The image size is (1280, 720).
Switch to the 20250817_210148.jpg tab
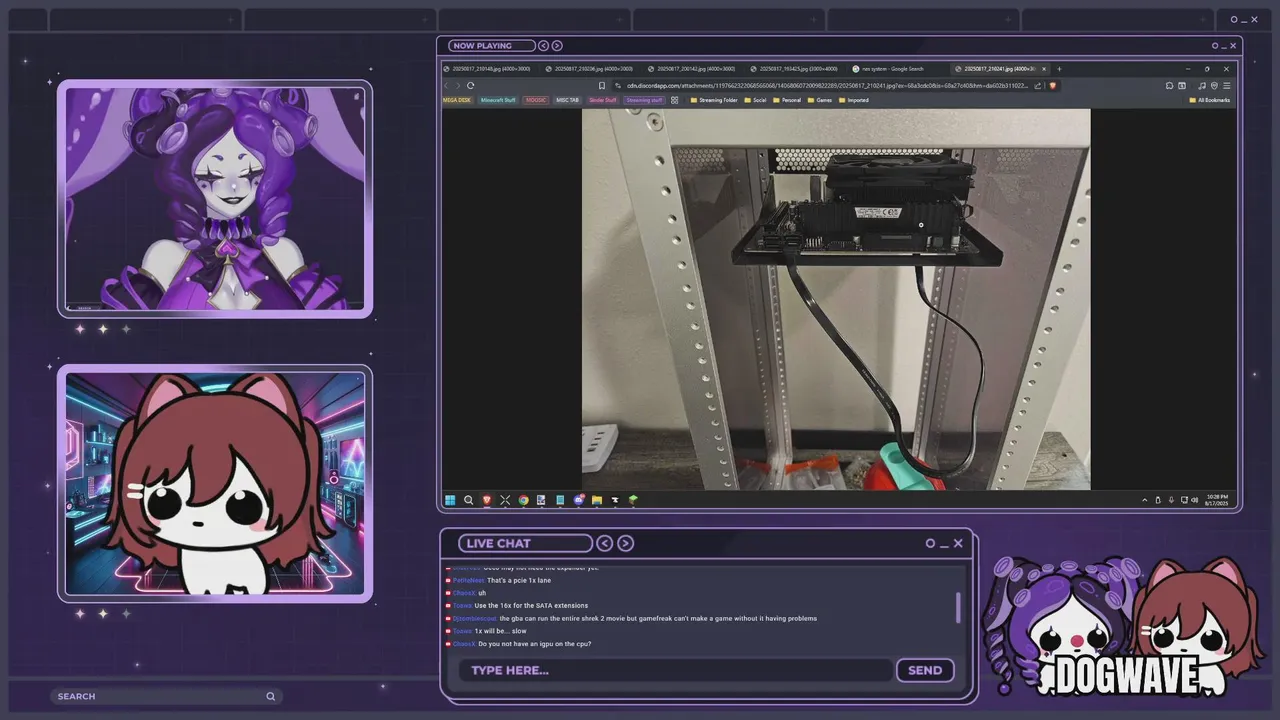(490, 69)
